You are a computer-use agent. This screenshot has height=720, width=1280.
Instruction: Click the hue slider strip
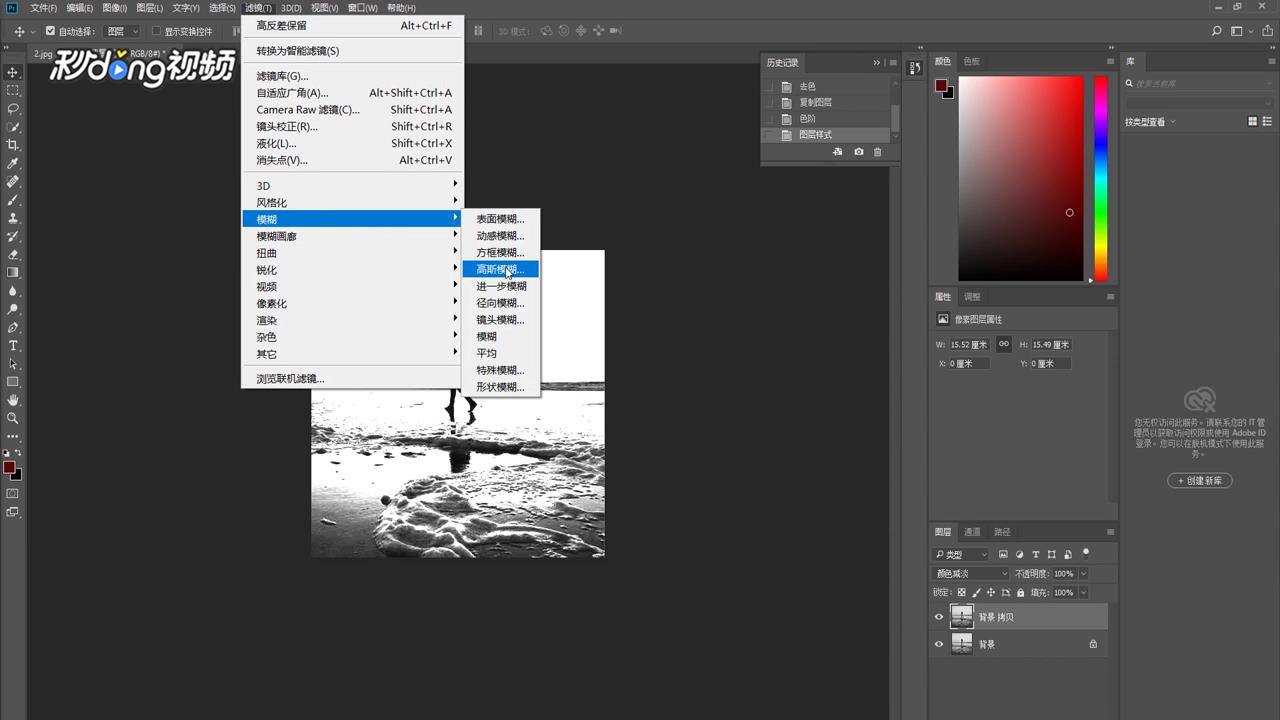click(1100, 179)
